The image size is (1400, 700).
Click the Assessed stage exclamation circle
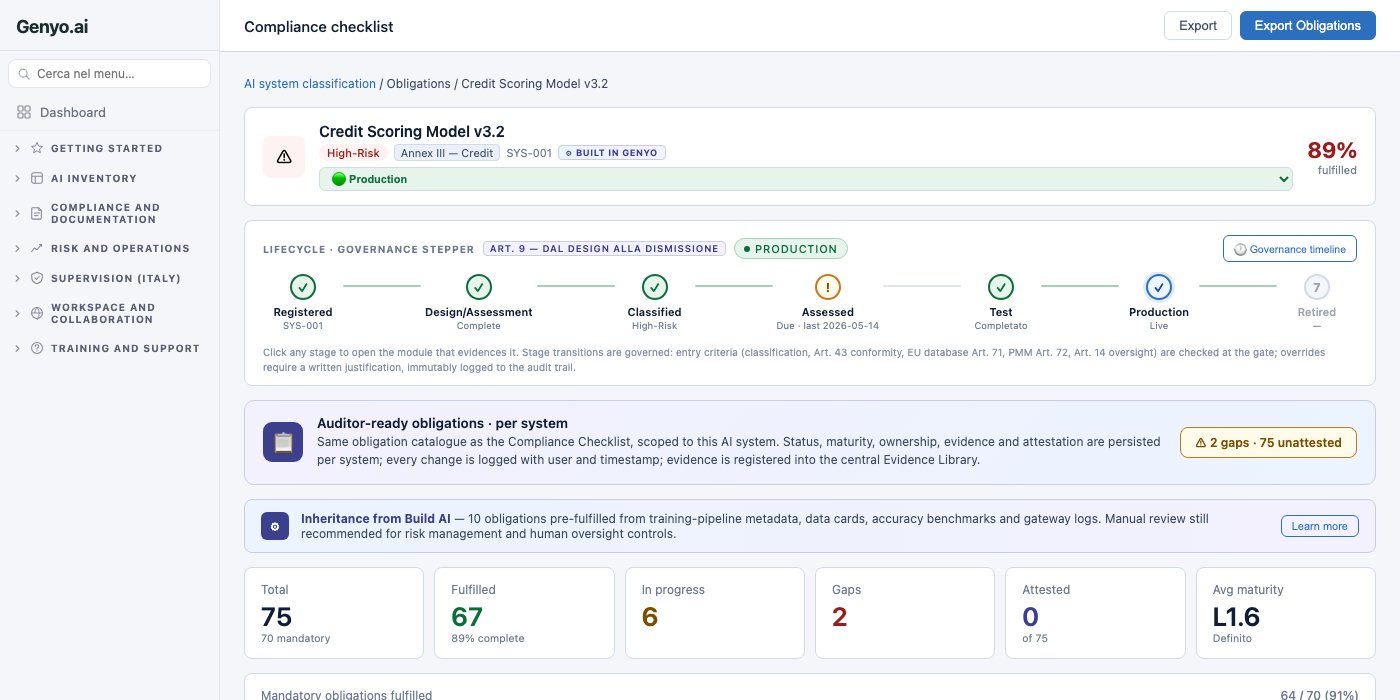(x=828, y=287)
